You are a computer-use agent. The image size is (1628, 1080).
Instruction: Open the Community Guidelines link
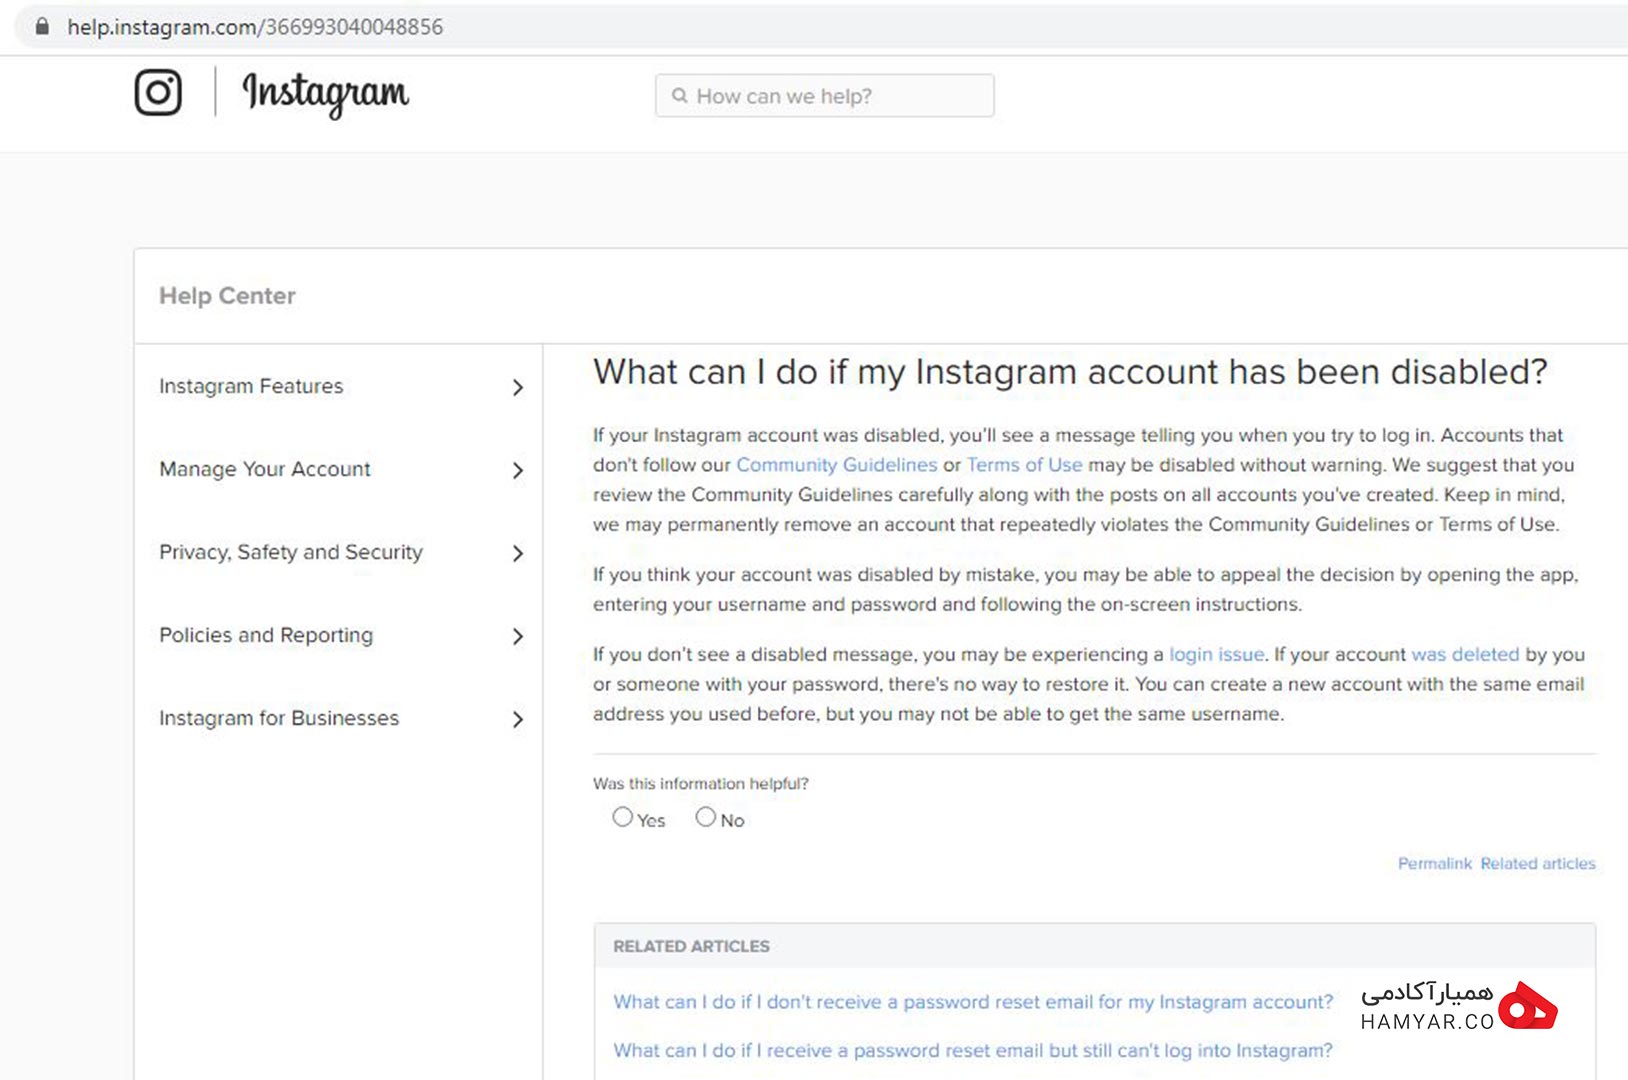837,465
